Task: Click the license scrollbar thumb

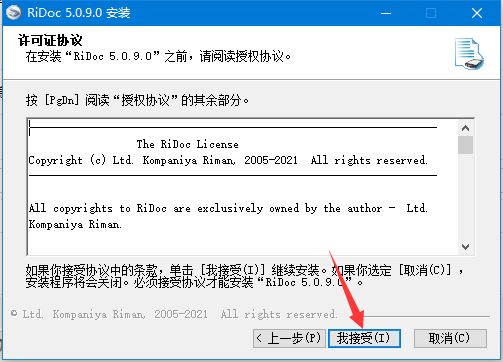Action: [465, 145]
